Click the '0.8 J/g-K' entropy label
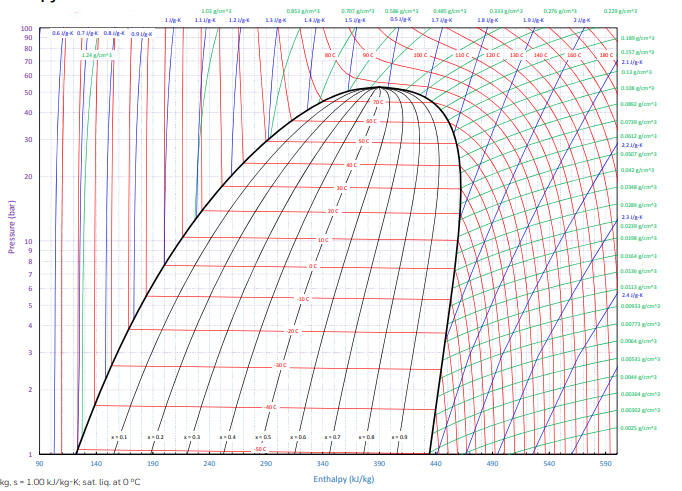The image size is (682, 491). pos(114,33)
